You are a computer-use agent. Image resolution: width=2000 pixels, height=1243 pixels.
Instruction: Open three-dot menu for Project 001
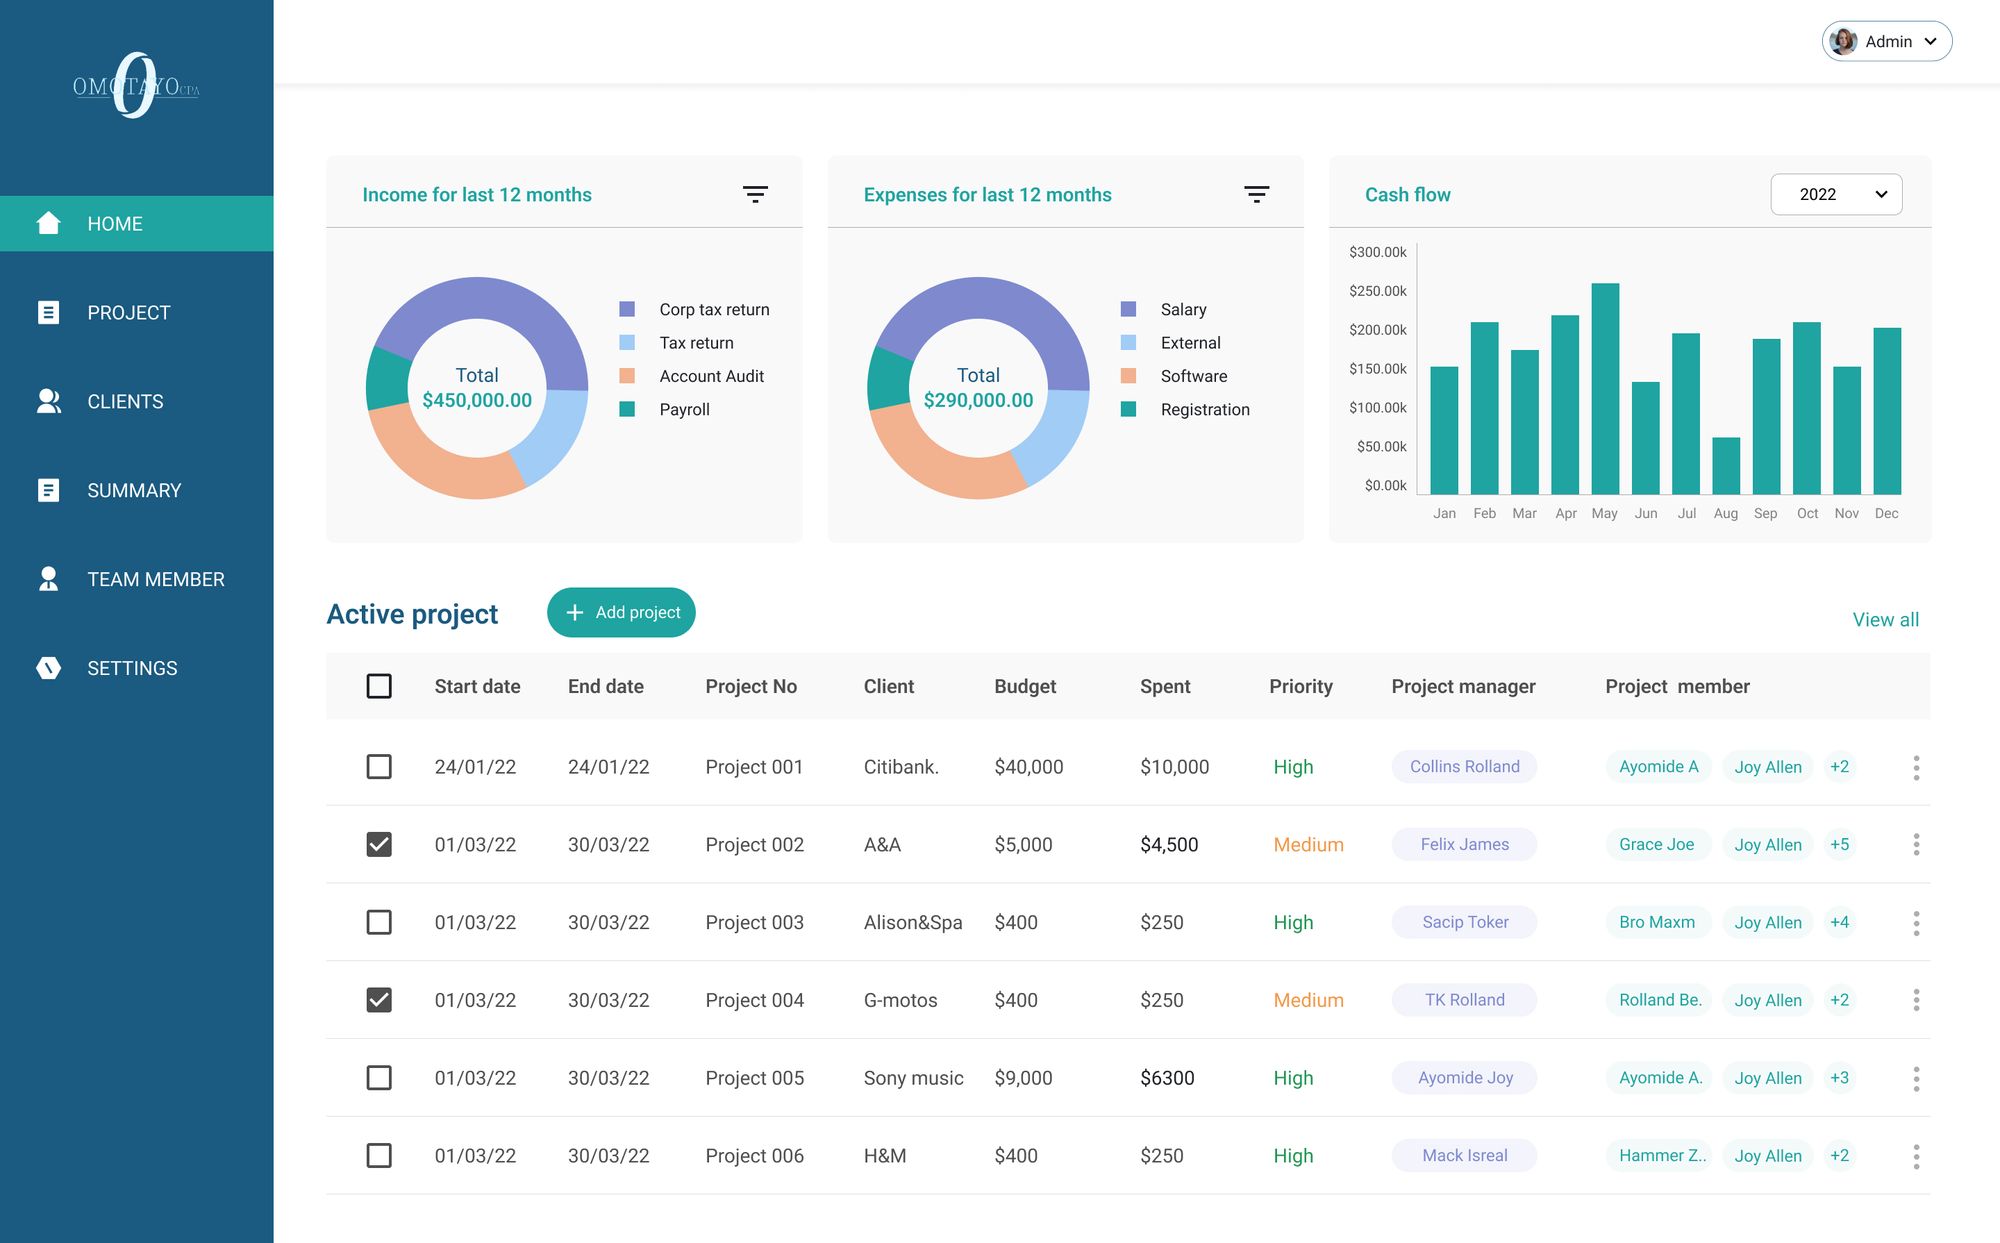(x=1916, y=767)
